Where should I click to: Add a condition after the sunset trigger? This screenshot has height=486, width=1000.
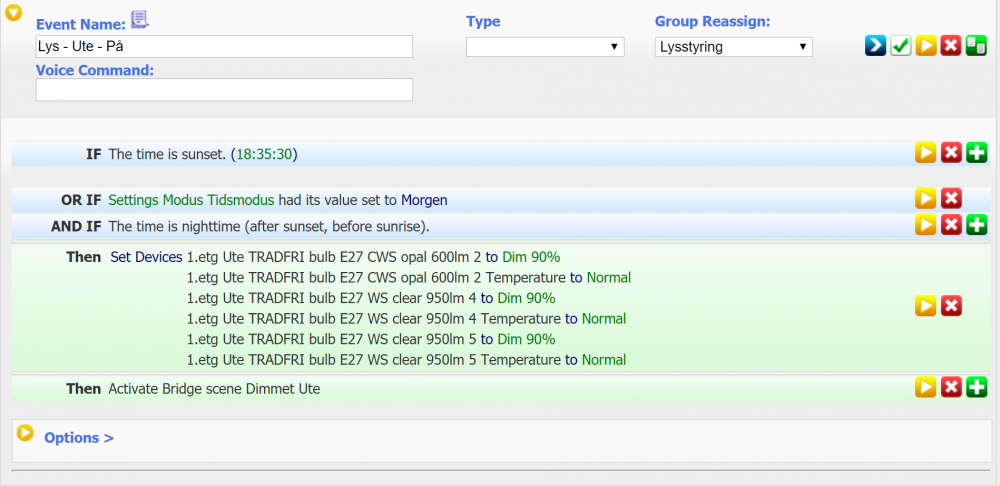(x=976, y=153)
